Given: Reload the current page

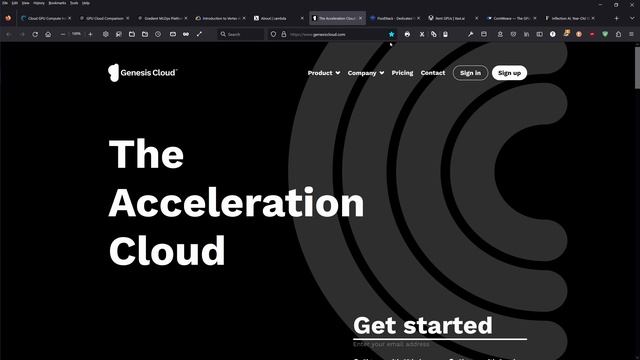Looking at the screenshot, I should click(x=35, y=34).
